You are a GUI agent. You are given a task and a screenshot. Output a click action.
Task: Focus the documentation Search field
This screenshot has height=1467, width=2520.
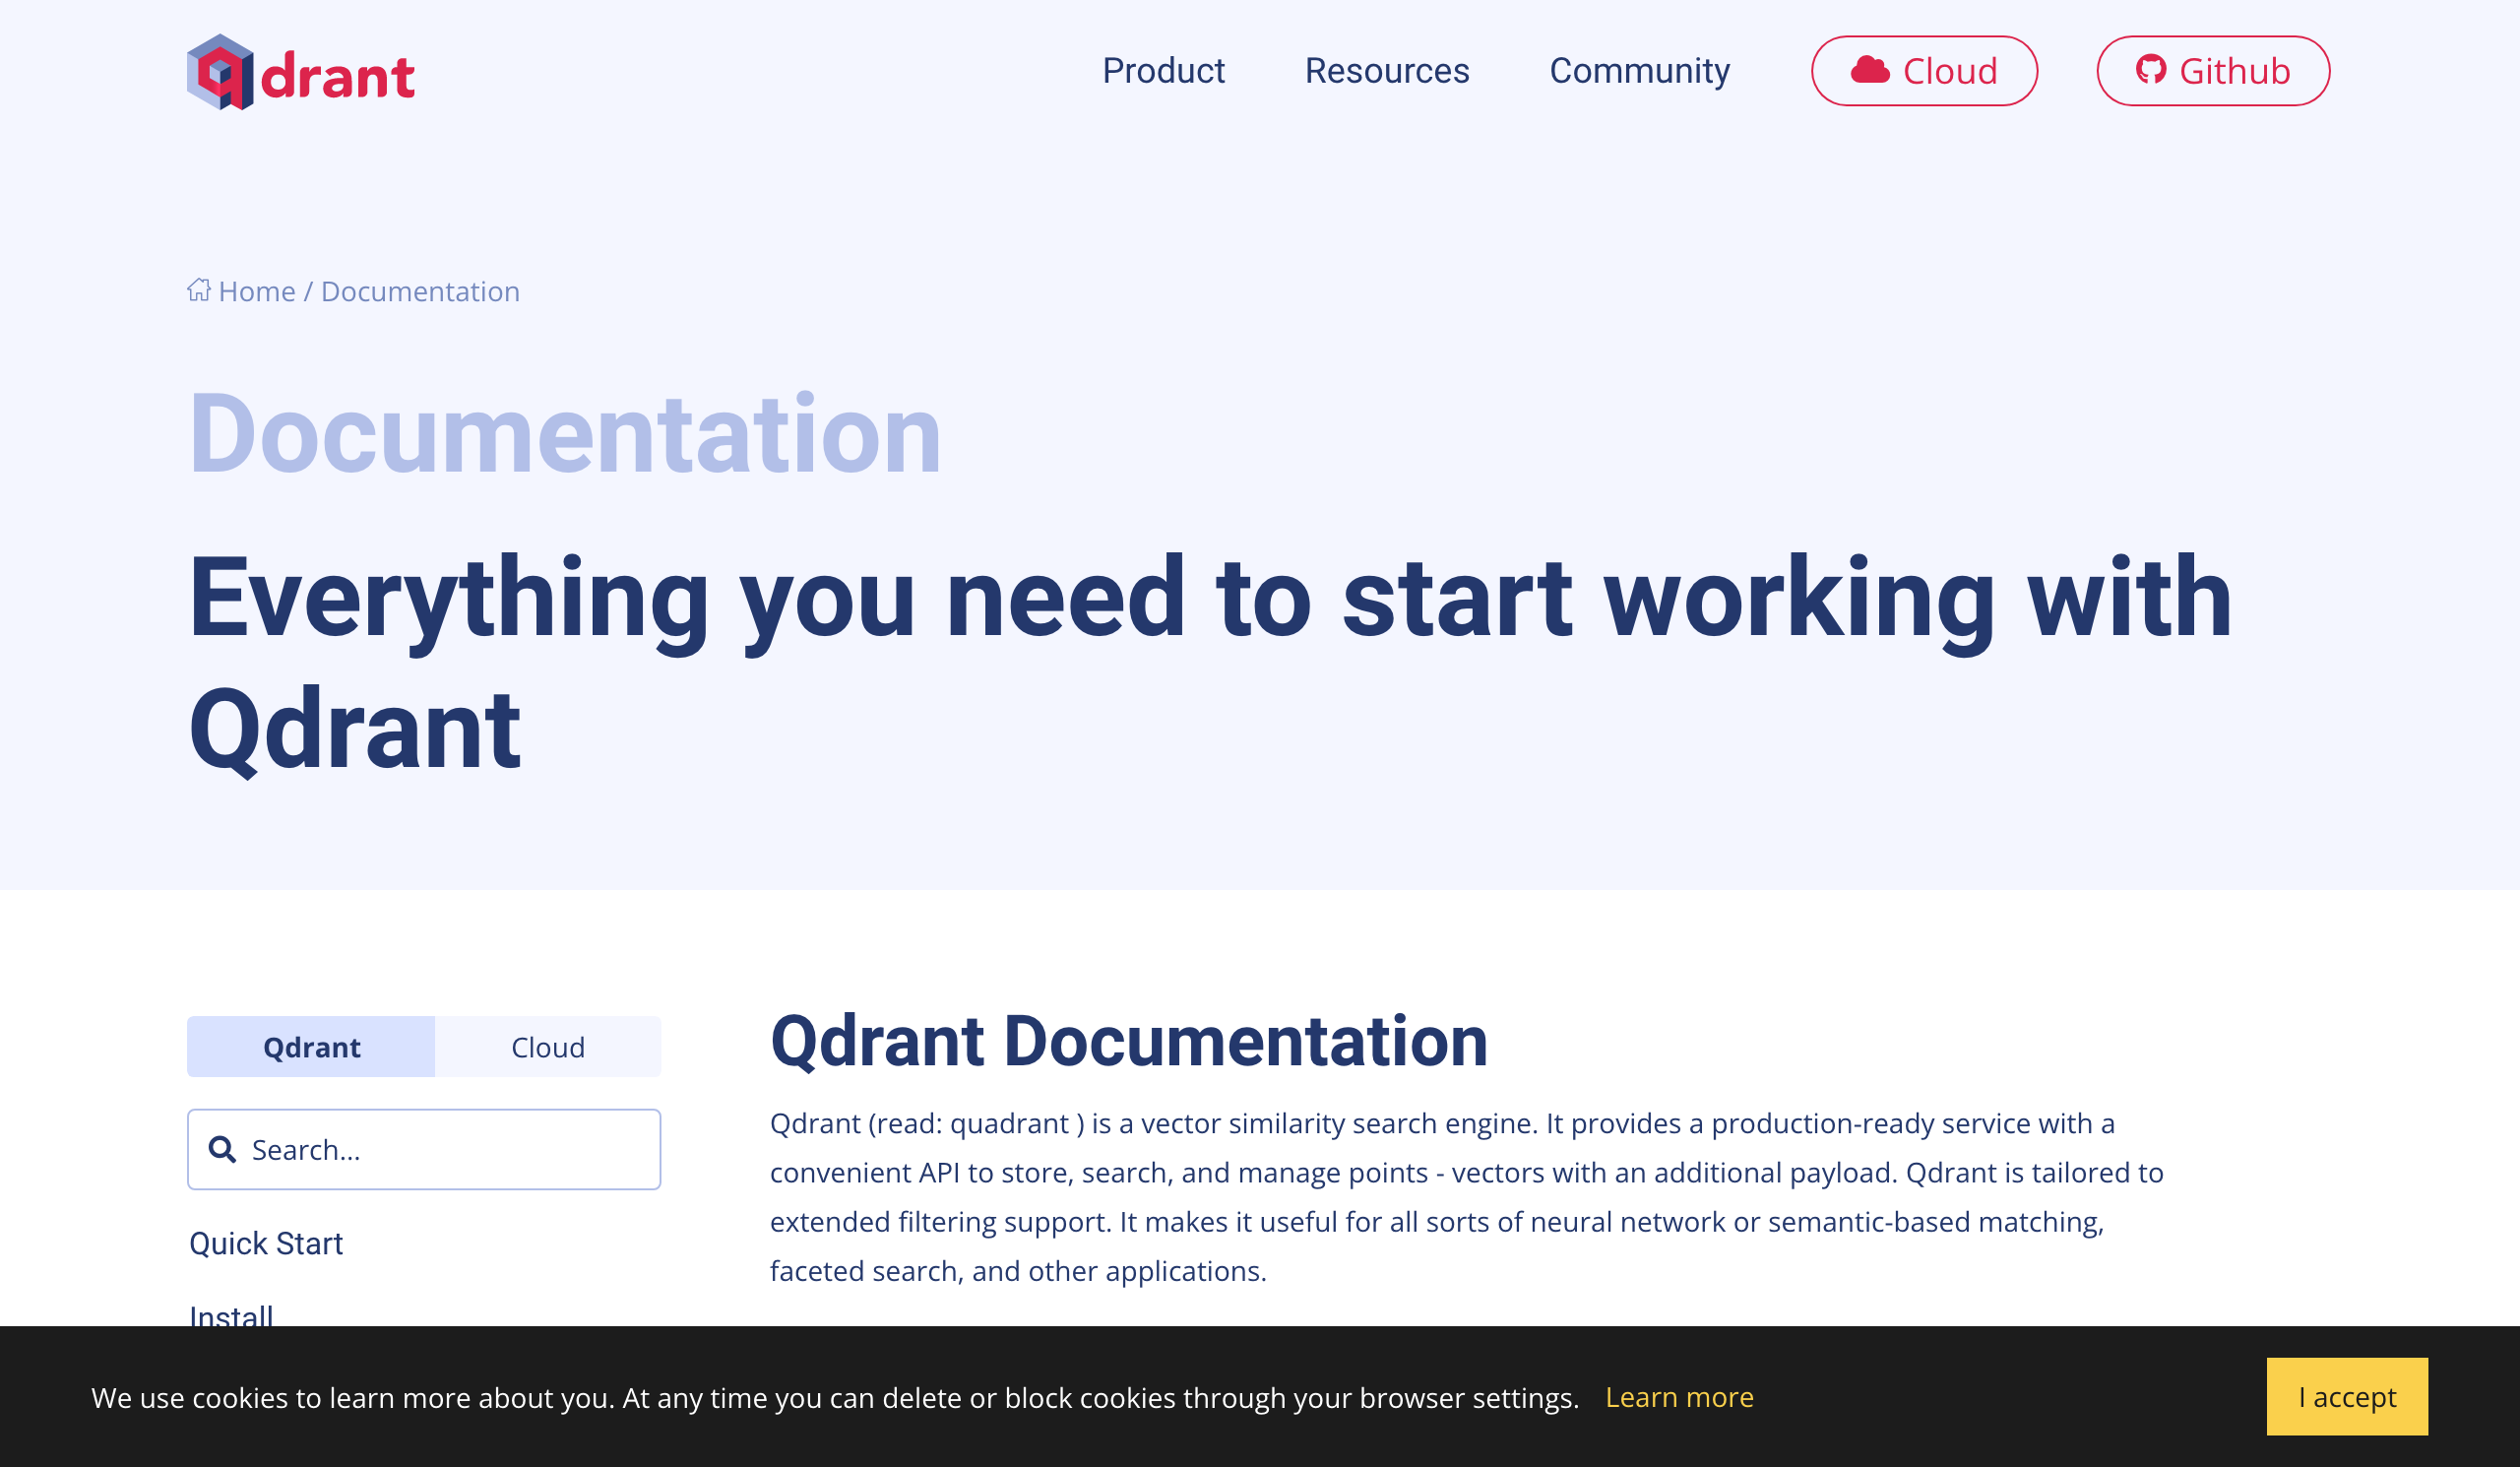click(x=424, y=1149)
